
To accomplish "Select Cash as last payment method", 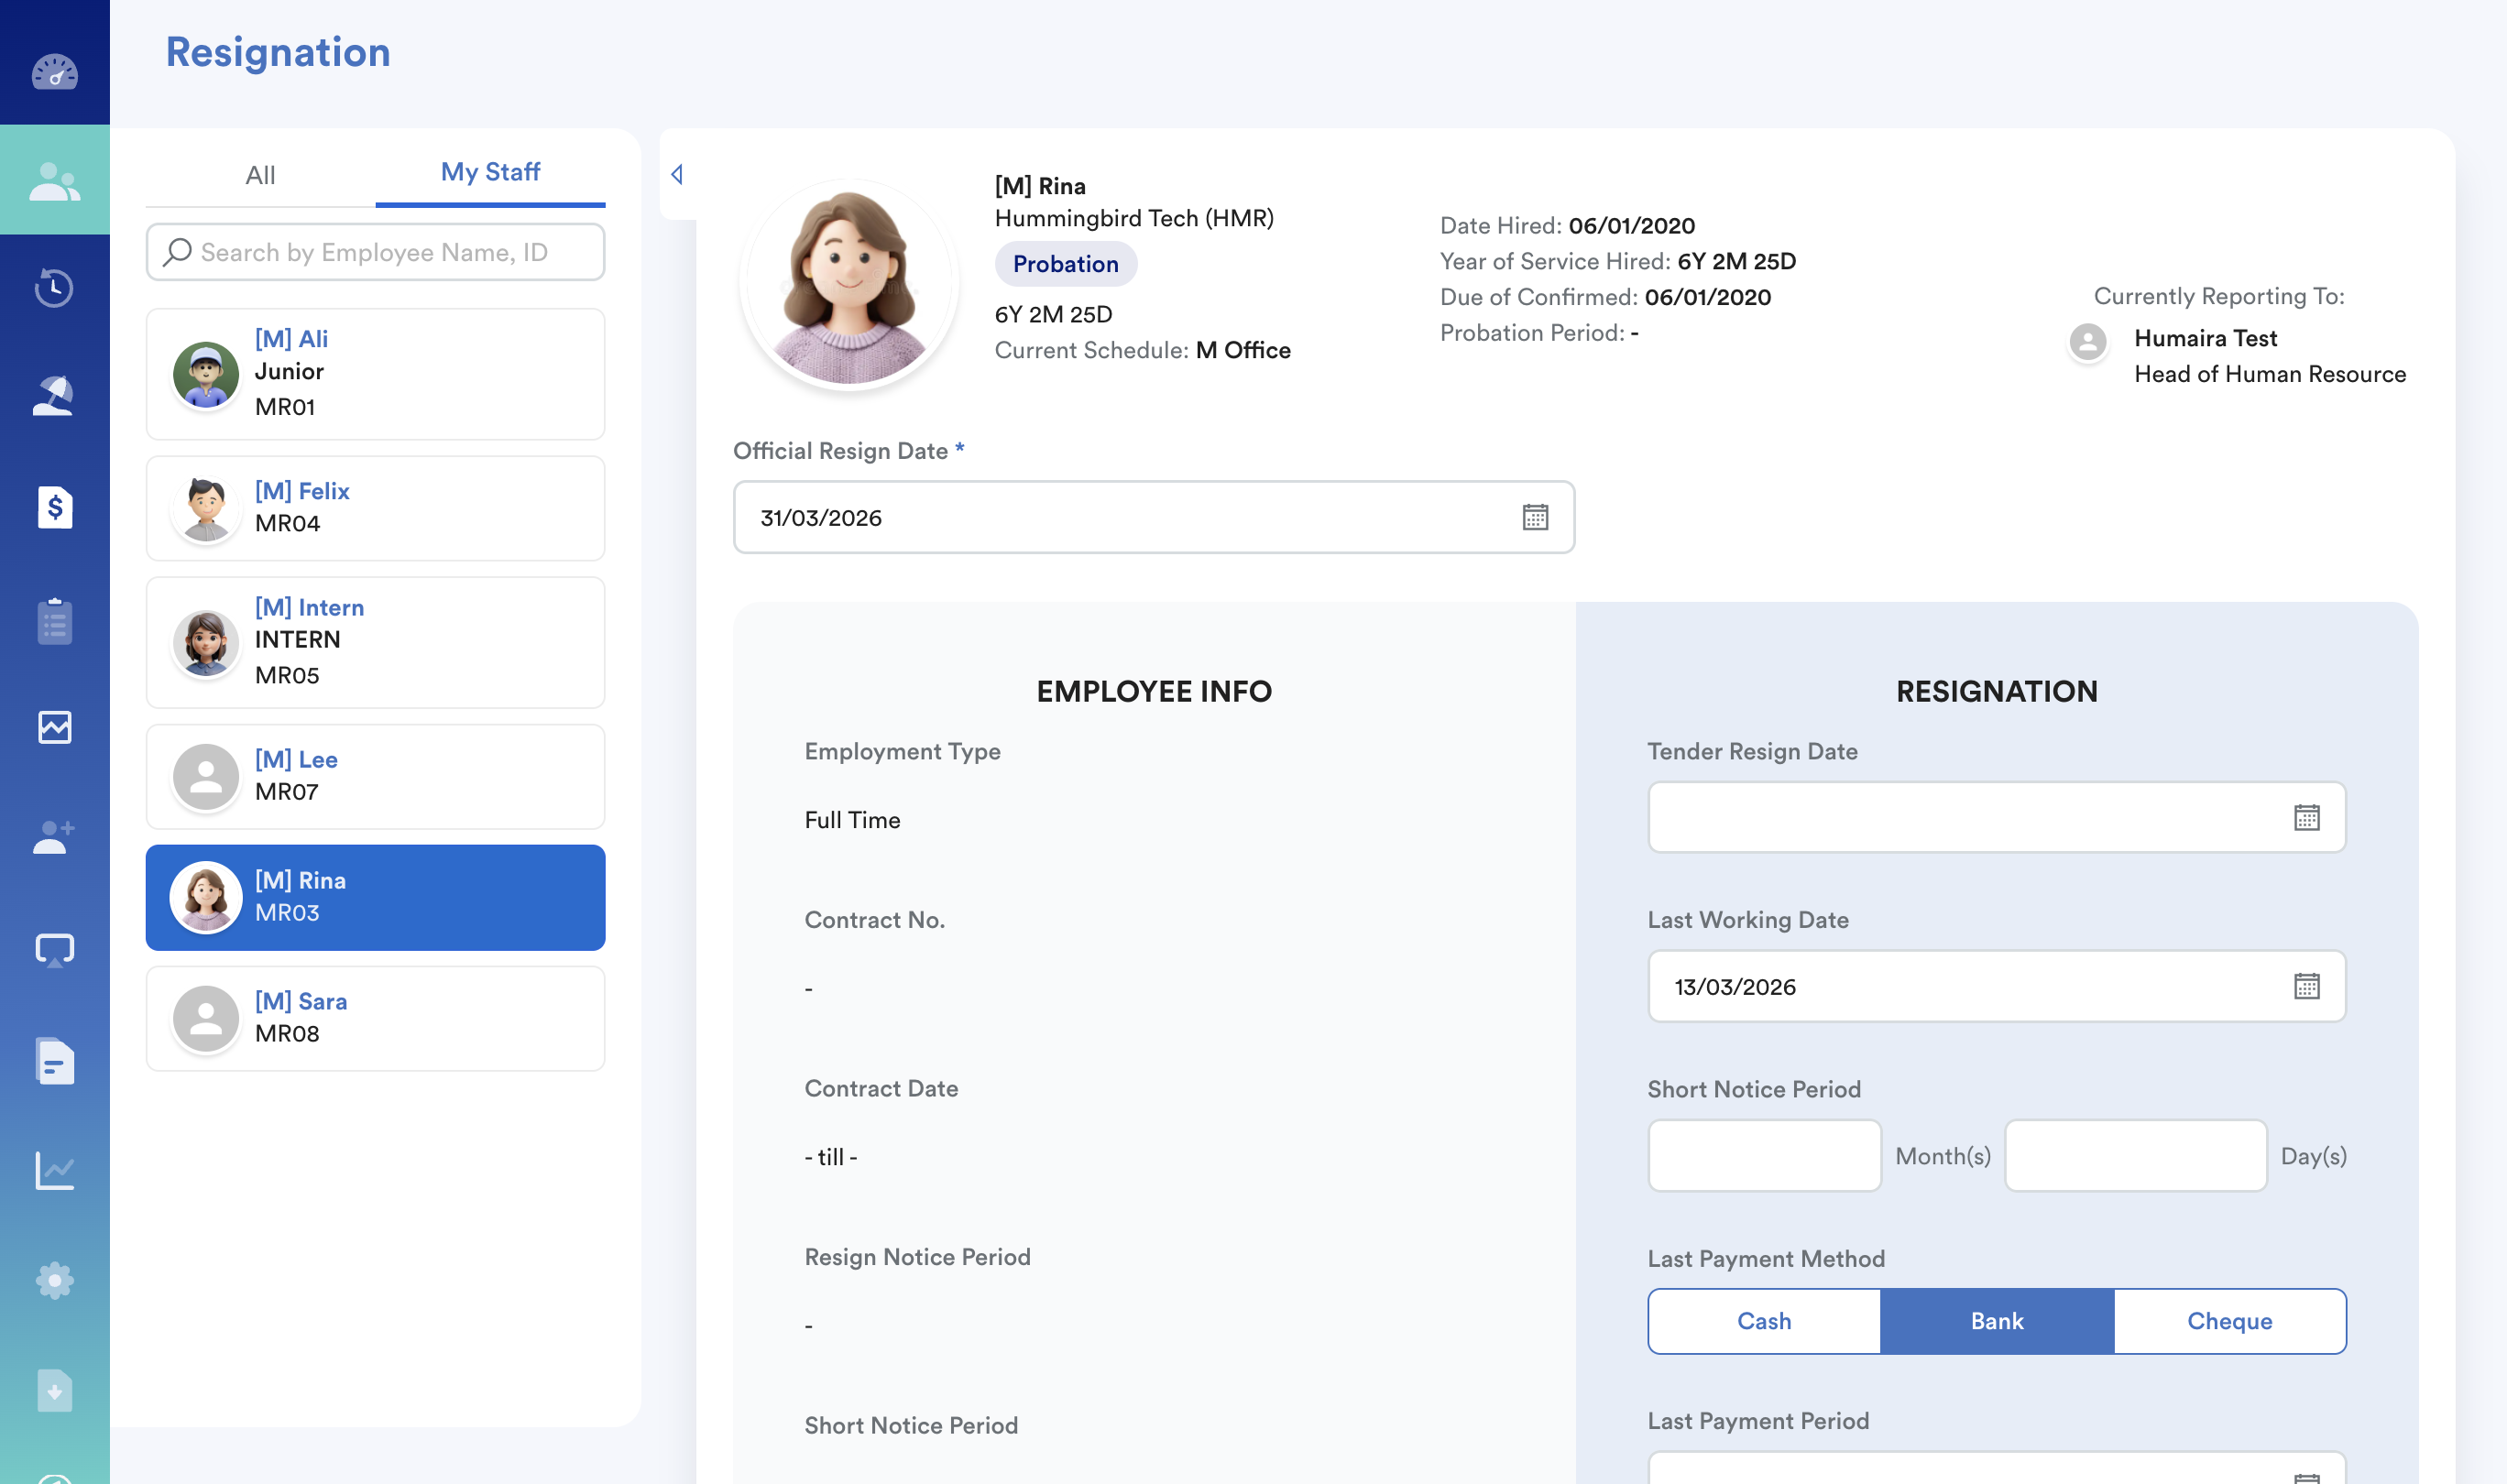I will tap(1764, 1321).
